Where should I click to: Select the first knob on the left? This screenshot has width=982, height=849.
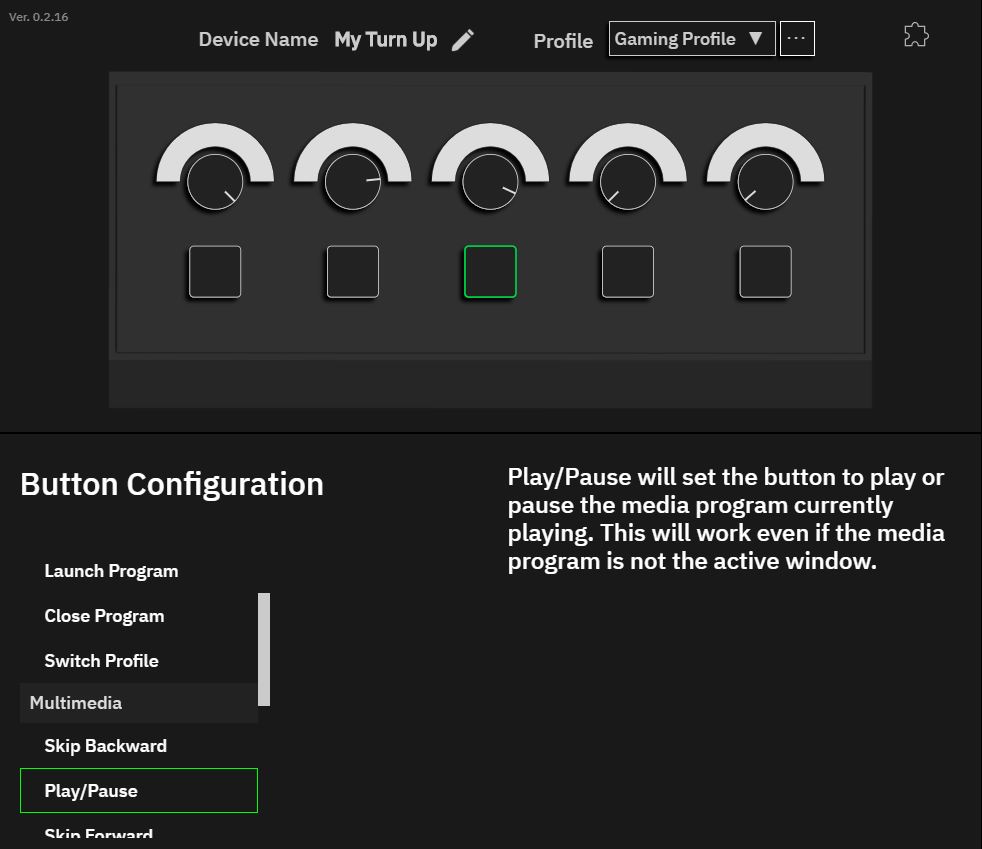215,182
